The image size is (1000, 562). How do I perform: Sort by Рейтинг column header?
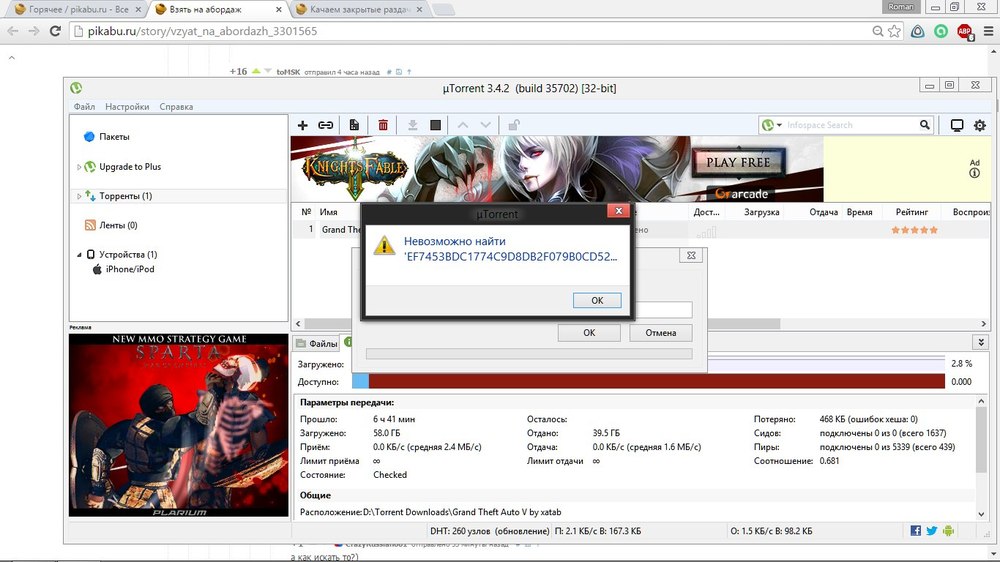click(911, 212)
